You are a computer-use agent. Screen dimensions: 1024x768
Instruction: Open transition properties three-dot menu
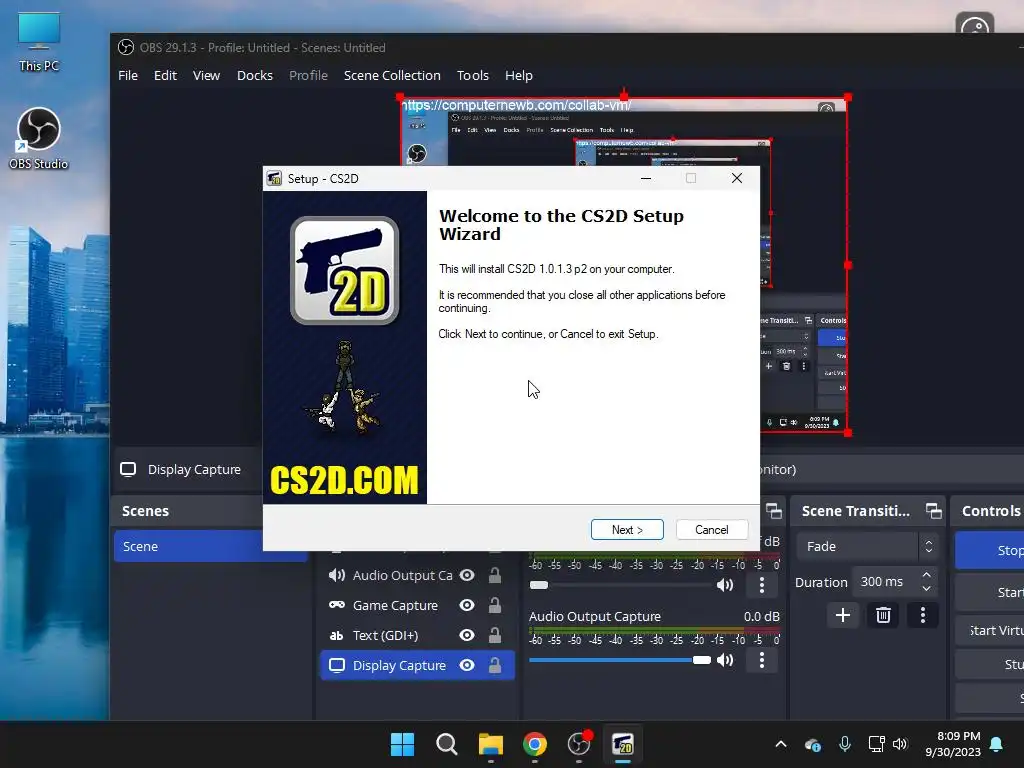point(923,615)
